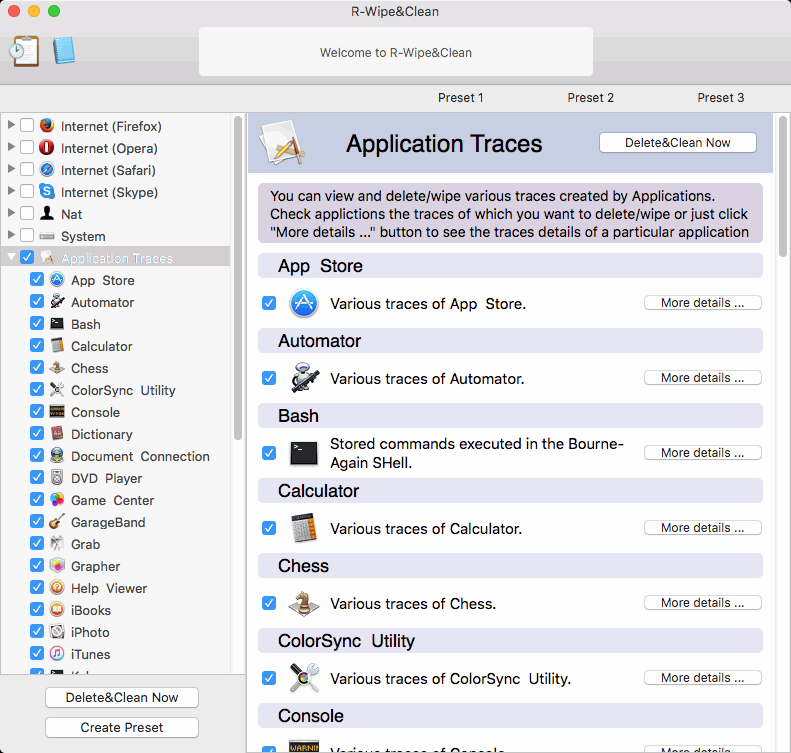Viewport: 791px width, 753px height.
Task: Open the scheduler clipboard-clock toolbar icon
Action: [x=24, y=51]
